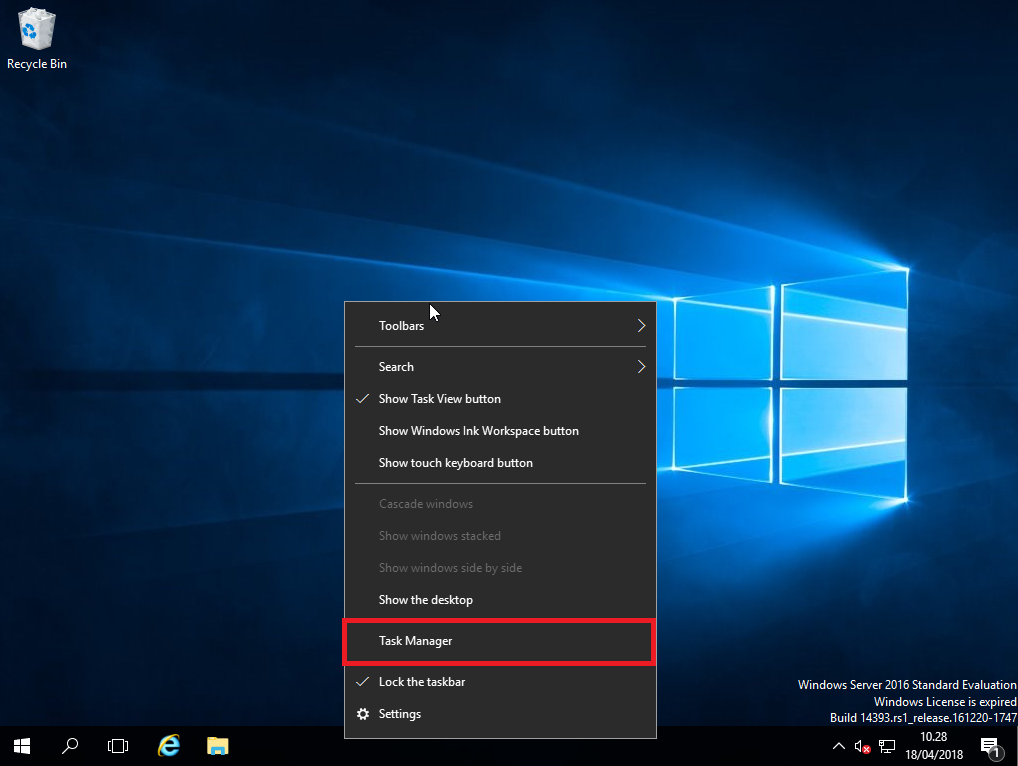Click the clock to view the calendar
Screen dimensions: 1018x766
(933, 746)
